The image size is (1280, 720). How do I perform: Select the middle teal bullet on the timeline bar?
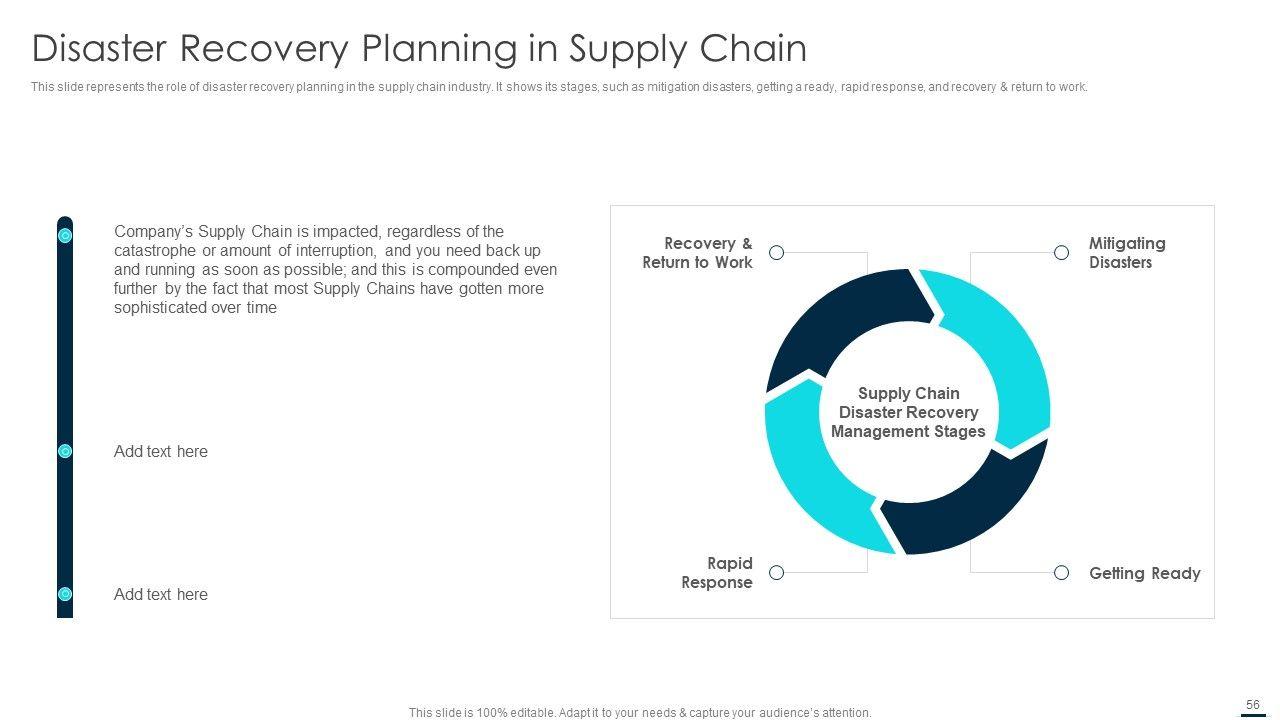click(65, 452)
